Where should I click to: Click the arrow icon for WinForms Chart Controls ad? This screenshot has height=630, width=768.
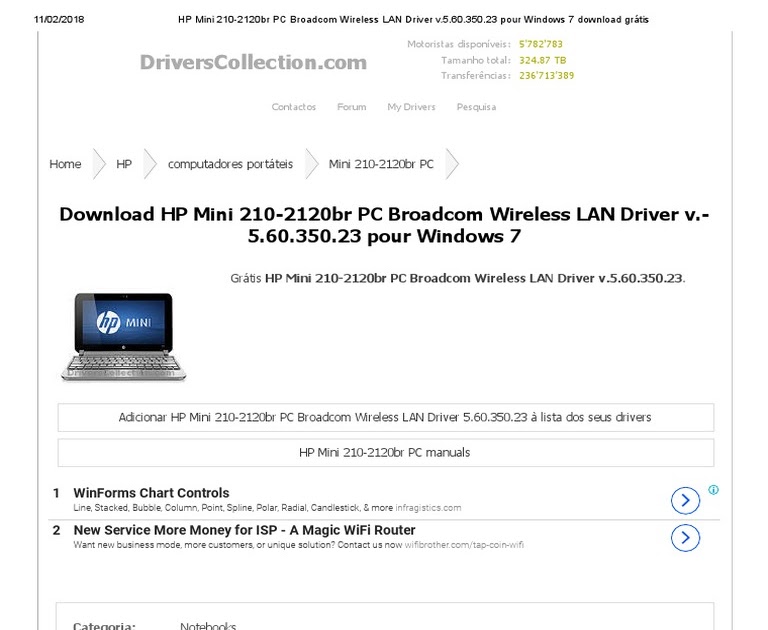[x=685, y=500]
